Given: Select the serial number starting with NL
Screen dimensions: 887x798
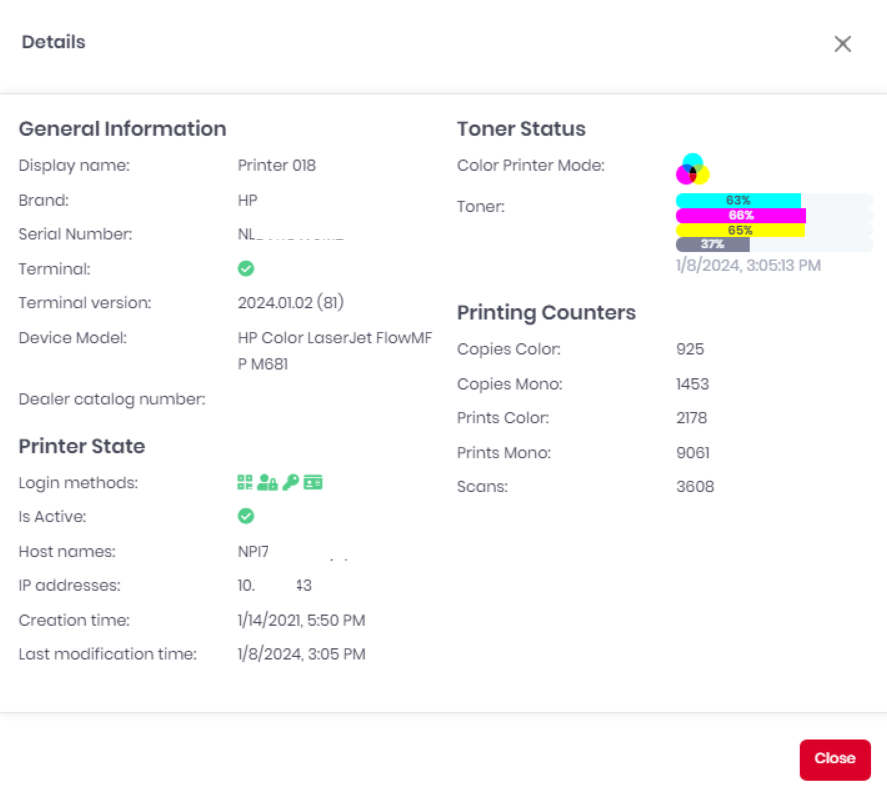Looking at the screenshot, I should pos(291,234).
